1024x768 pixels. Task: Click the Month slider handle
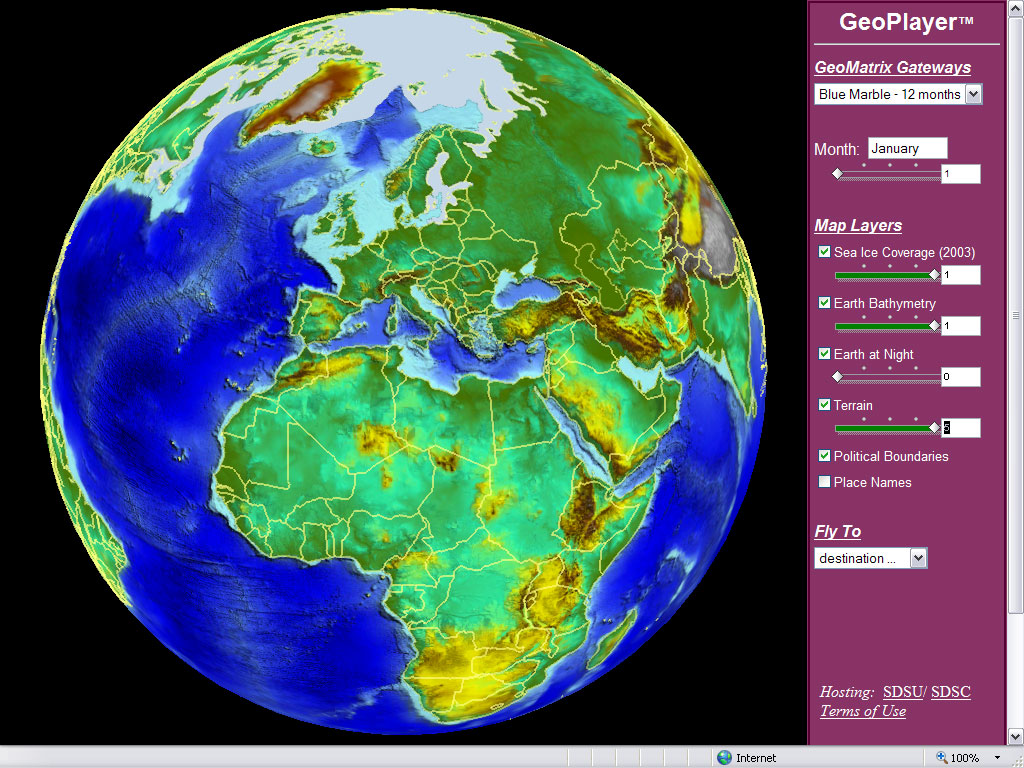837,174
